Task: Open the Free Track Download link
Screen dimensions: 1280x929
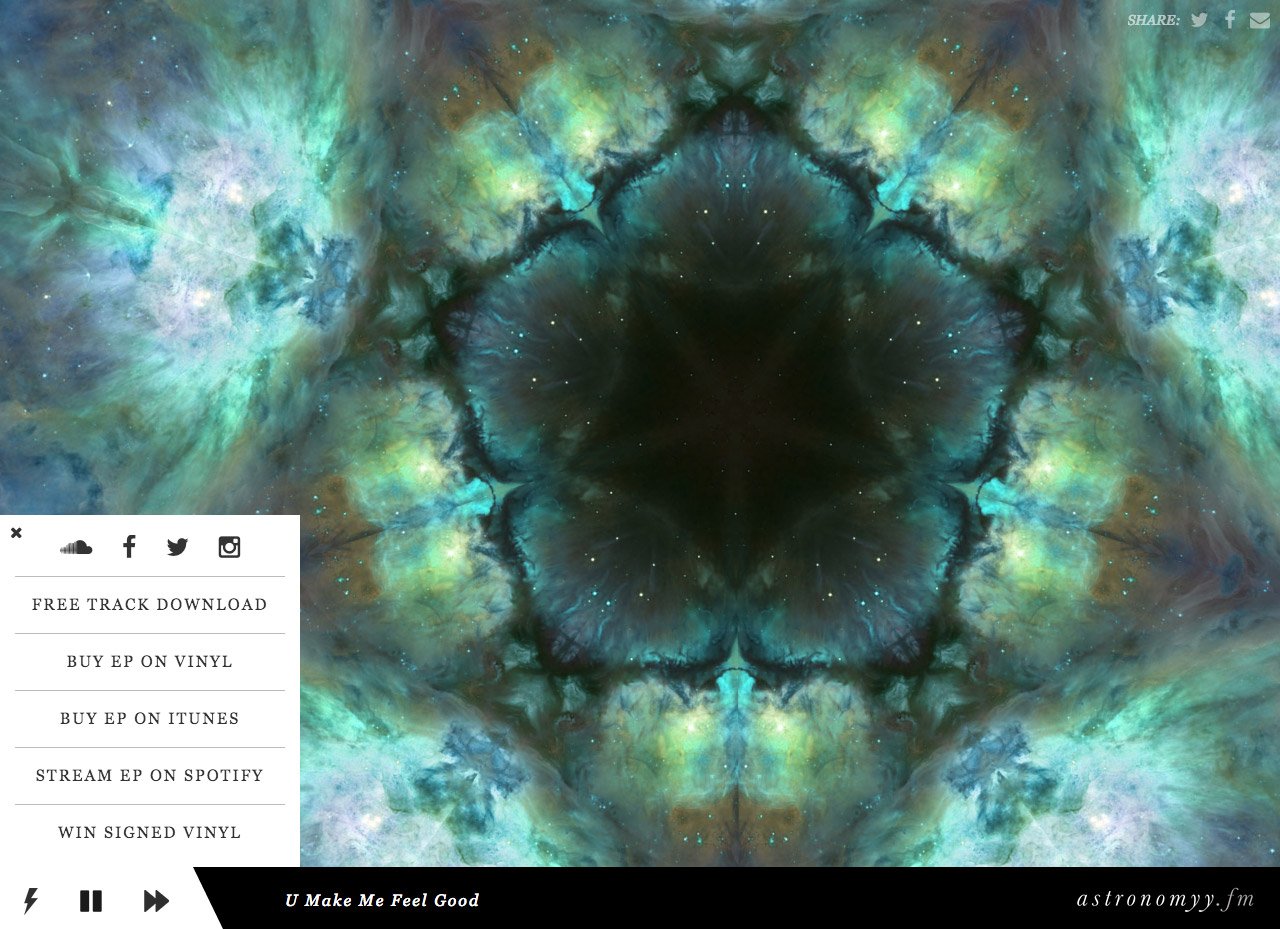Action: 149,604
